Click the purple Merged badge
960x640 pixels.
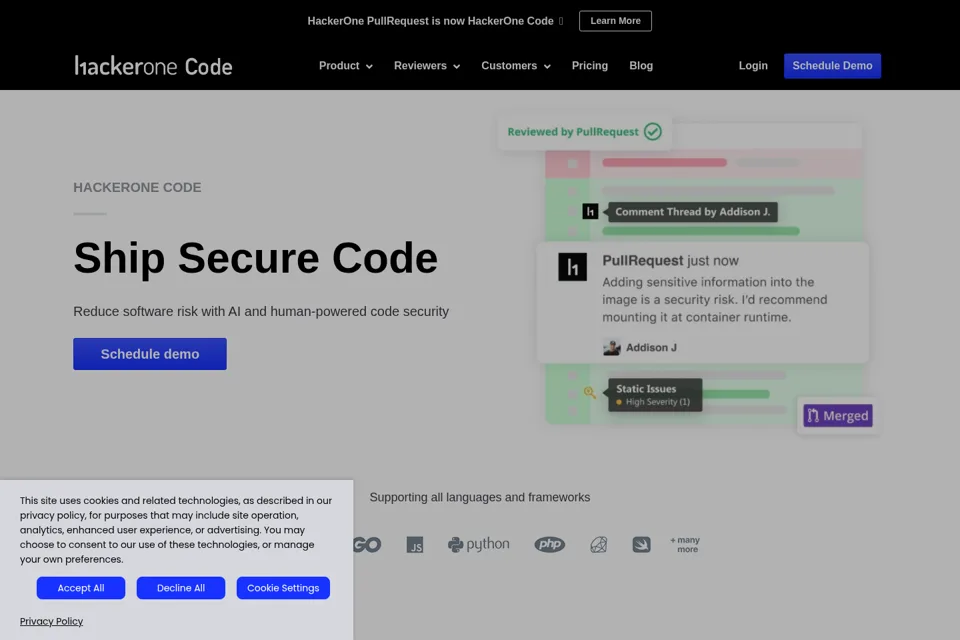click(x=838, y=416)
